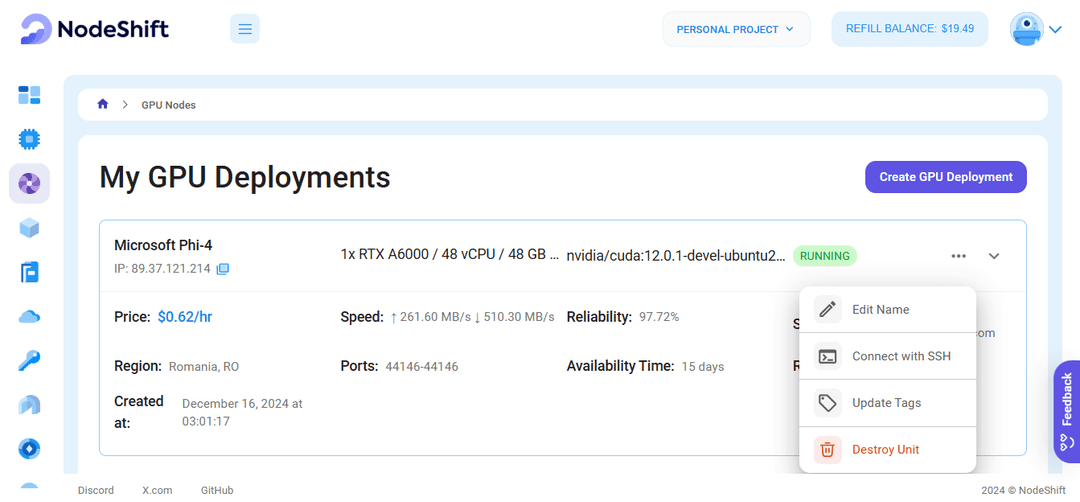This screenshot has height=502, width=1080.
Task: Select the GPU Nodes sidebar icon
Action: pyautogui.click(x=29, y=183)
